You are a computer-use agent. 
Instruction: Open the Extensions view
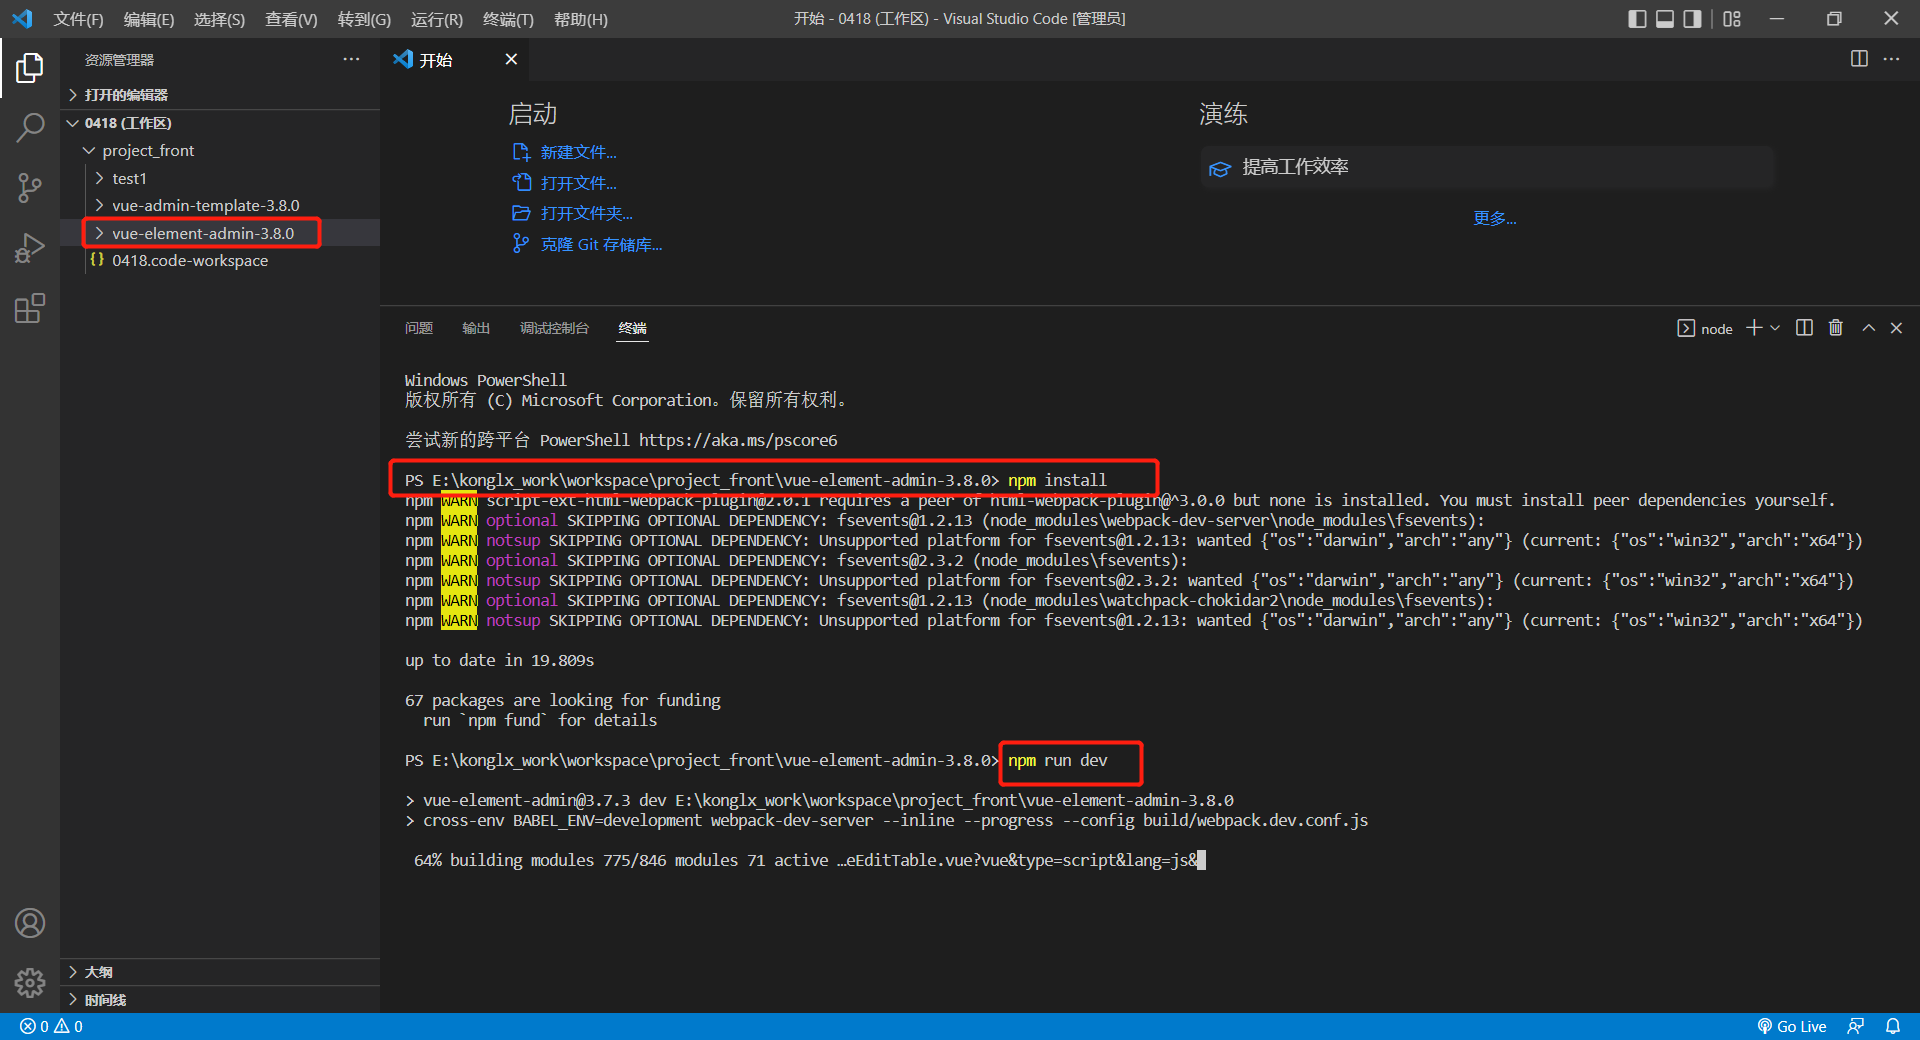pos(30,308)
